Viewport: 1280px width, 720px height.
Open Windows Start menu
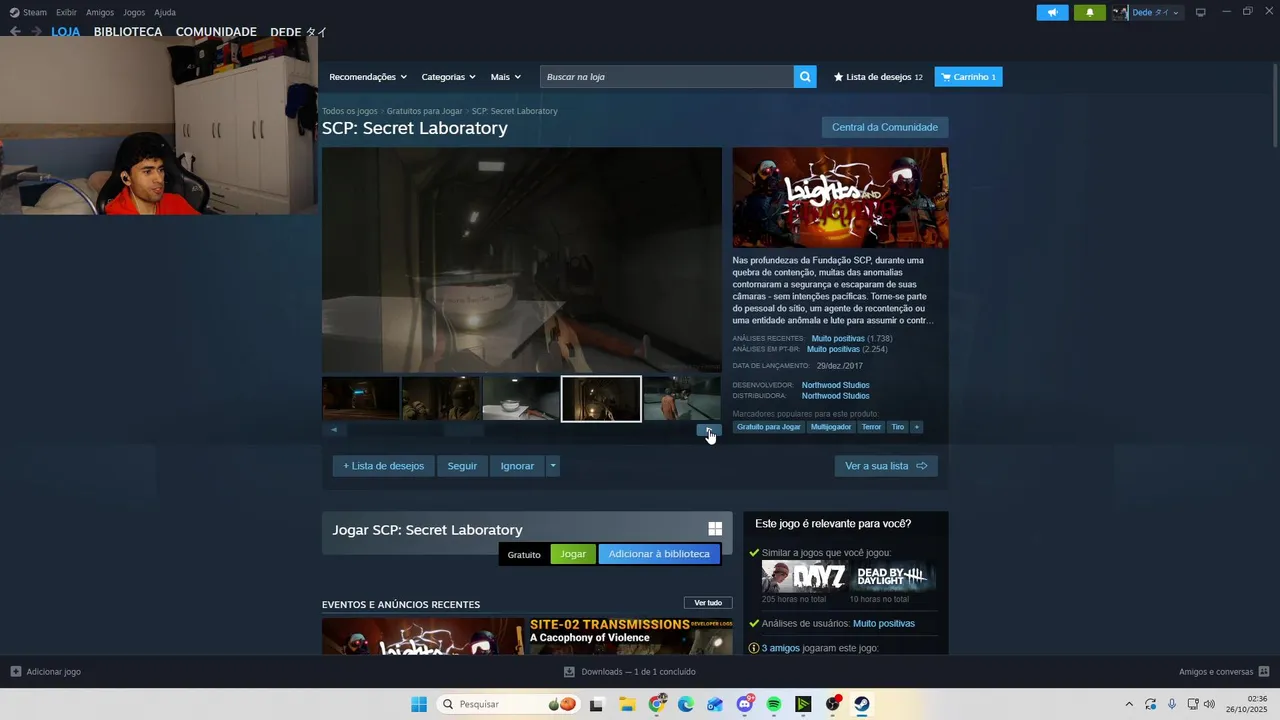pos(419,704)
